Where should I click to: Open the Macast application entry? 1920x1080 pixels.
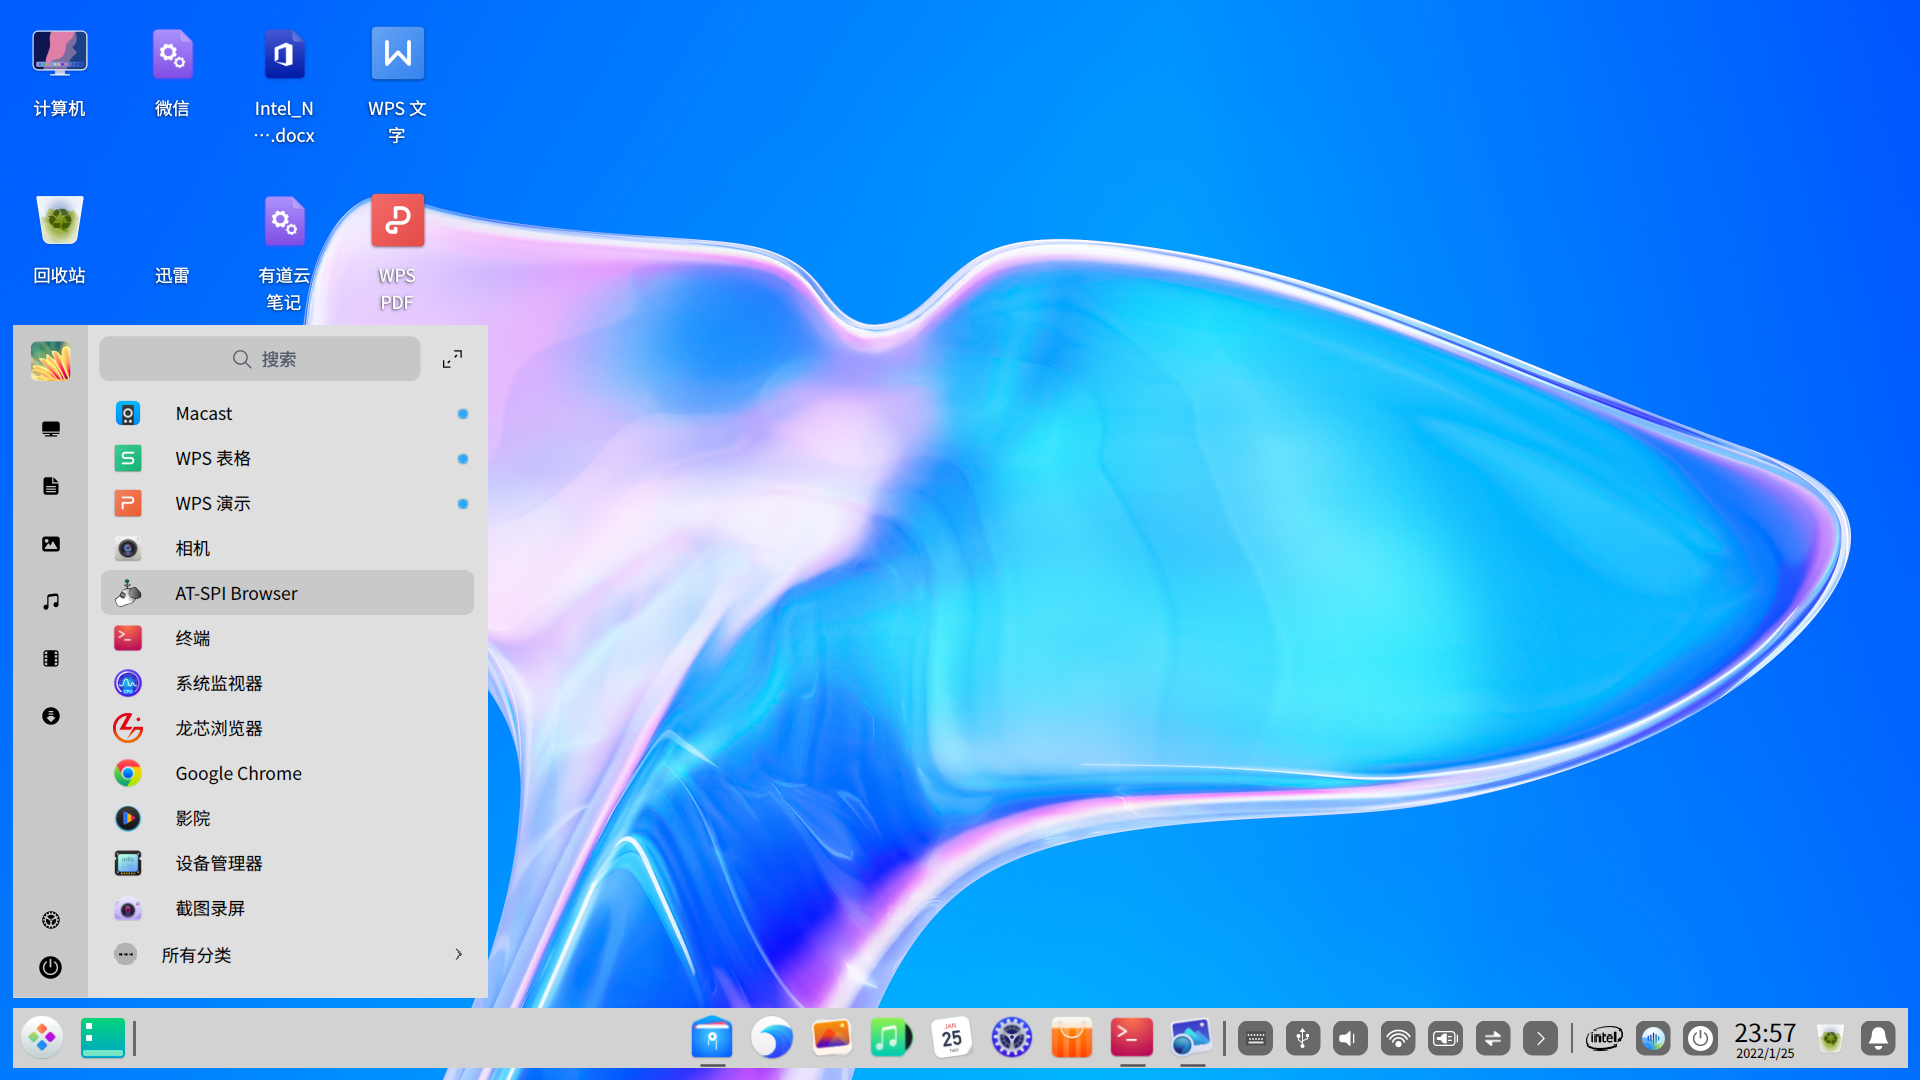[204, 413]
